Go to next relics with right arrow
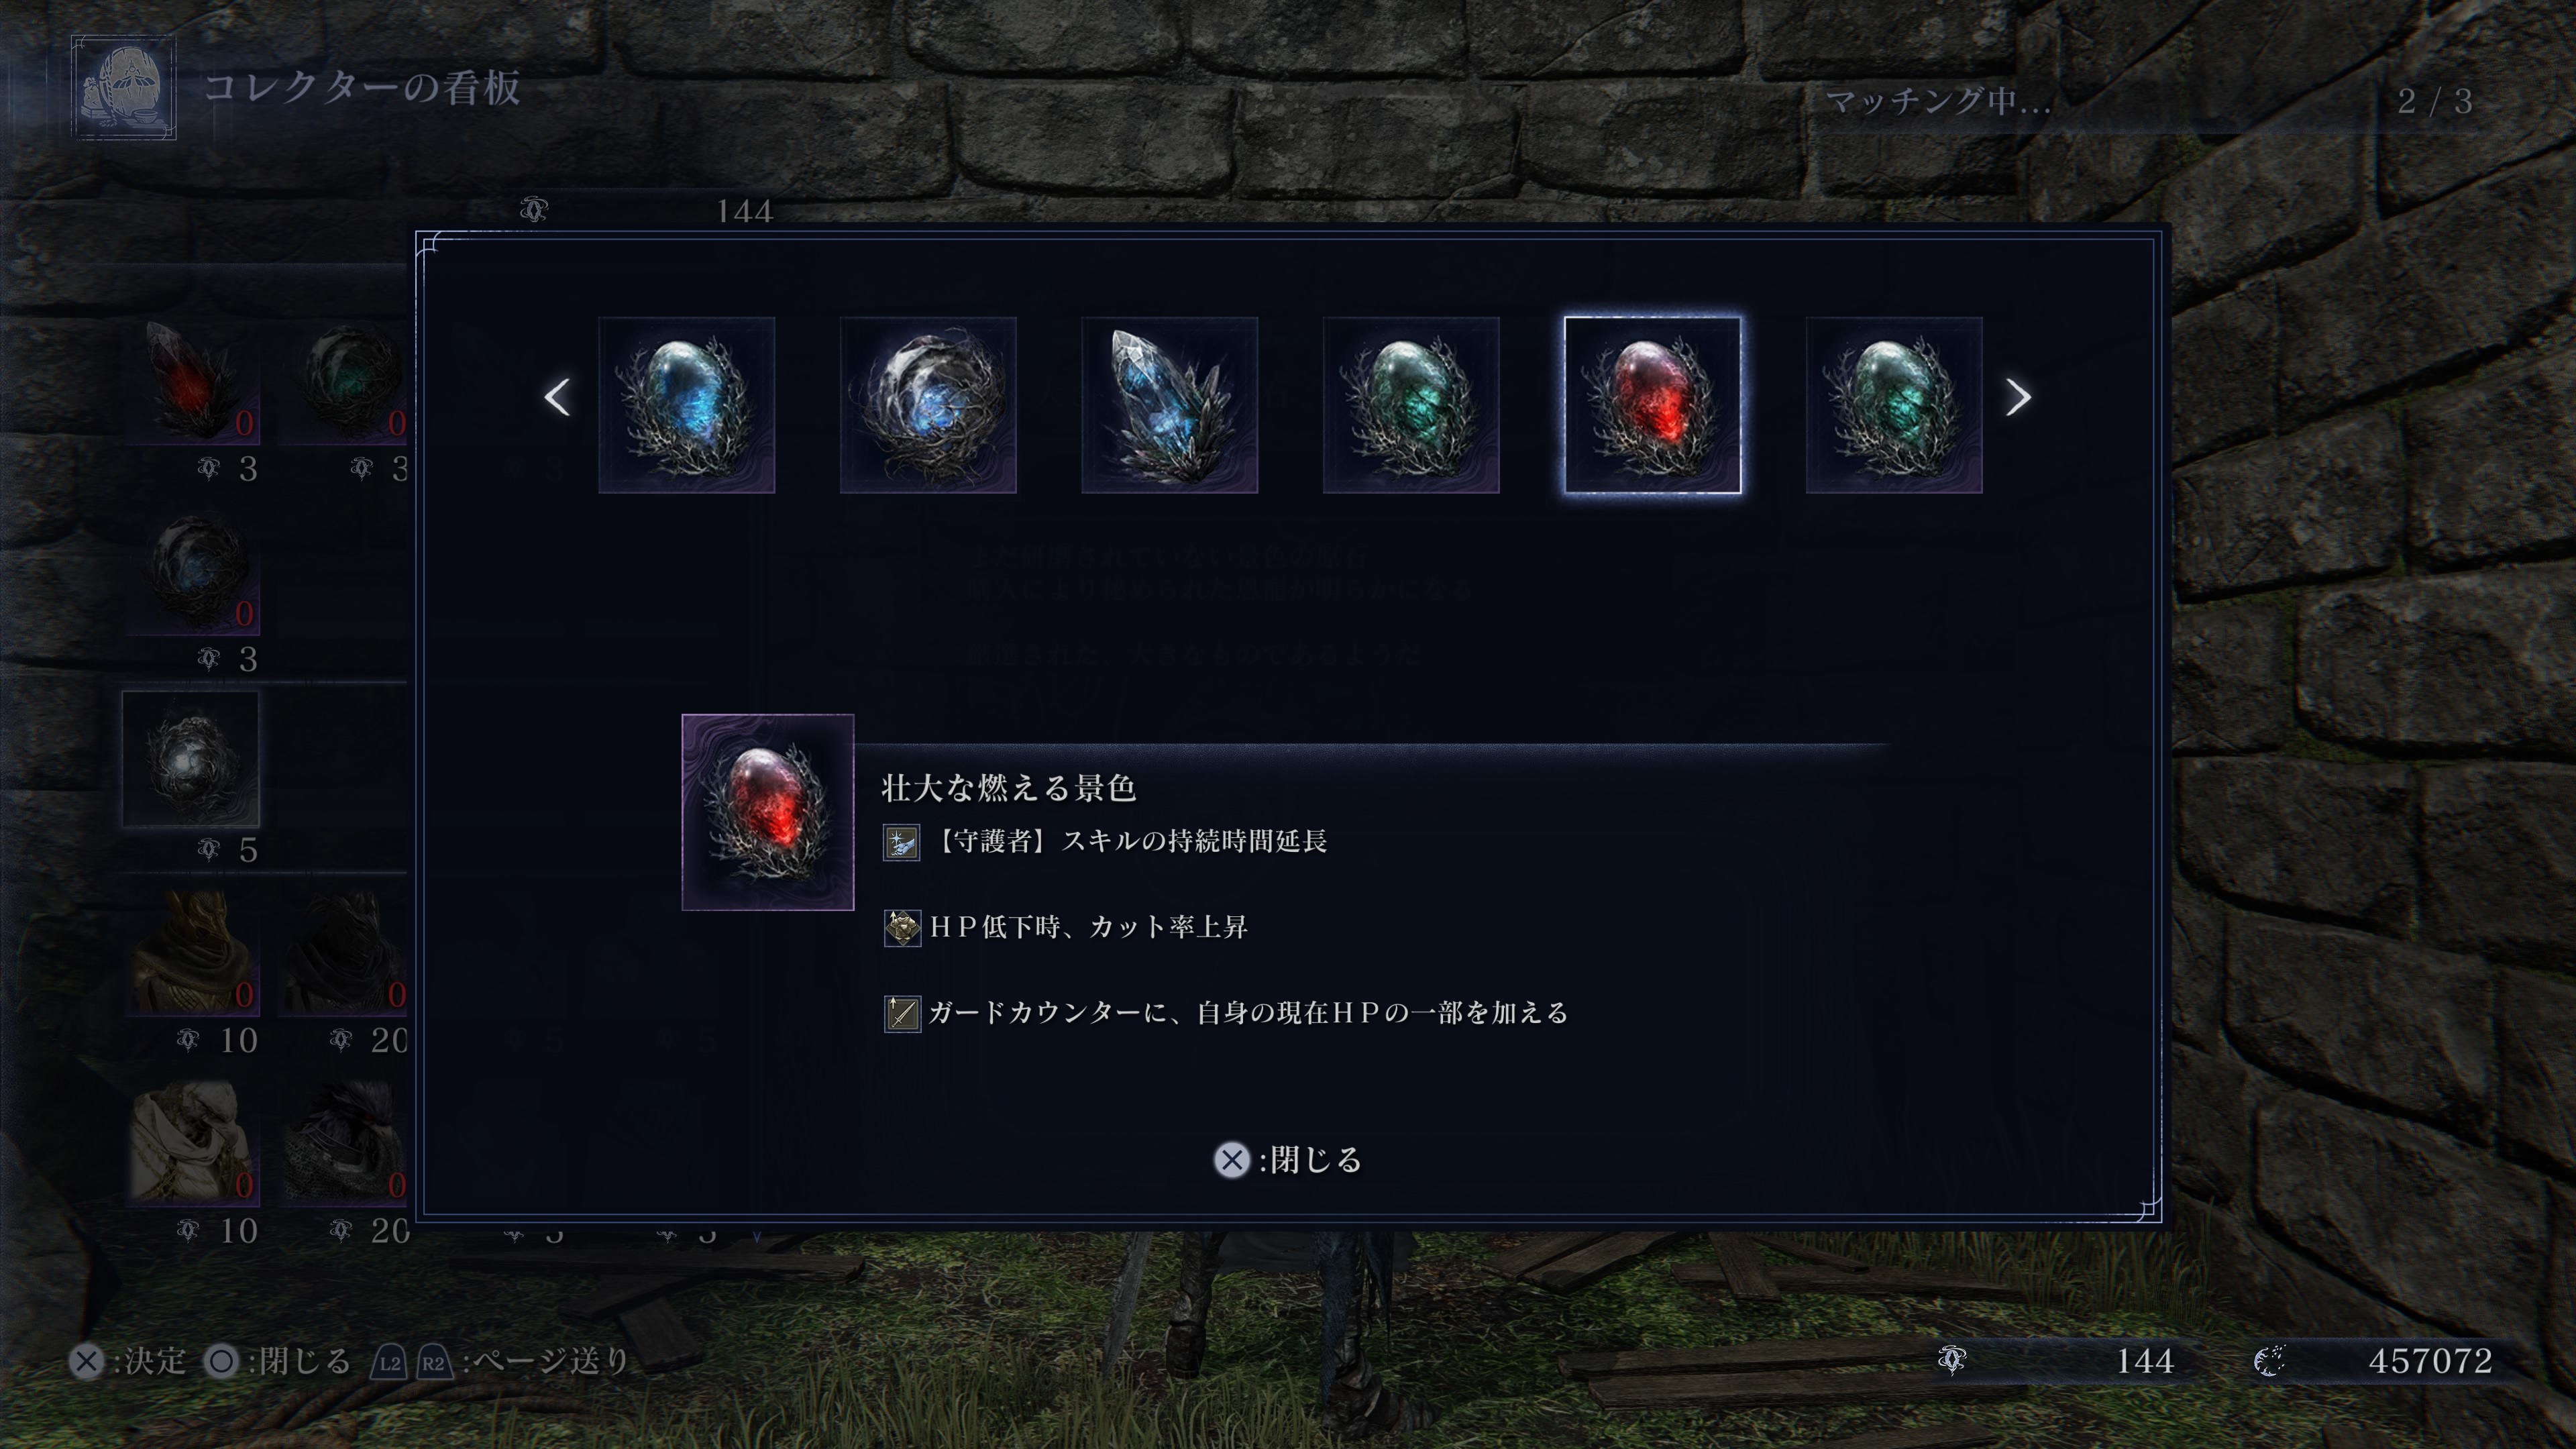This screenshot has width=2576, height=1449. tap(2018, 397)
